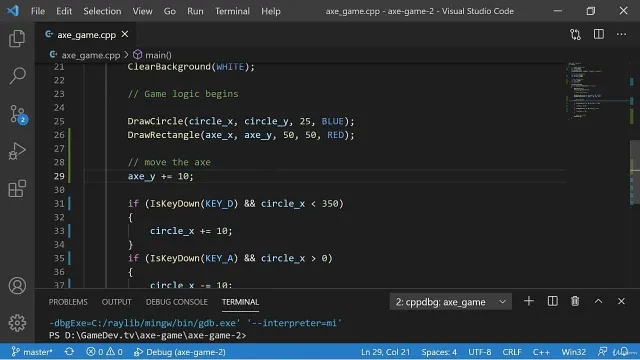This screenshot has height=360, width=640.
Task: Start Debug (axe-game-2) from status bar
Action: [180, 352]
